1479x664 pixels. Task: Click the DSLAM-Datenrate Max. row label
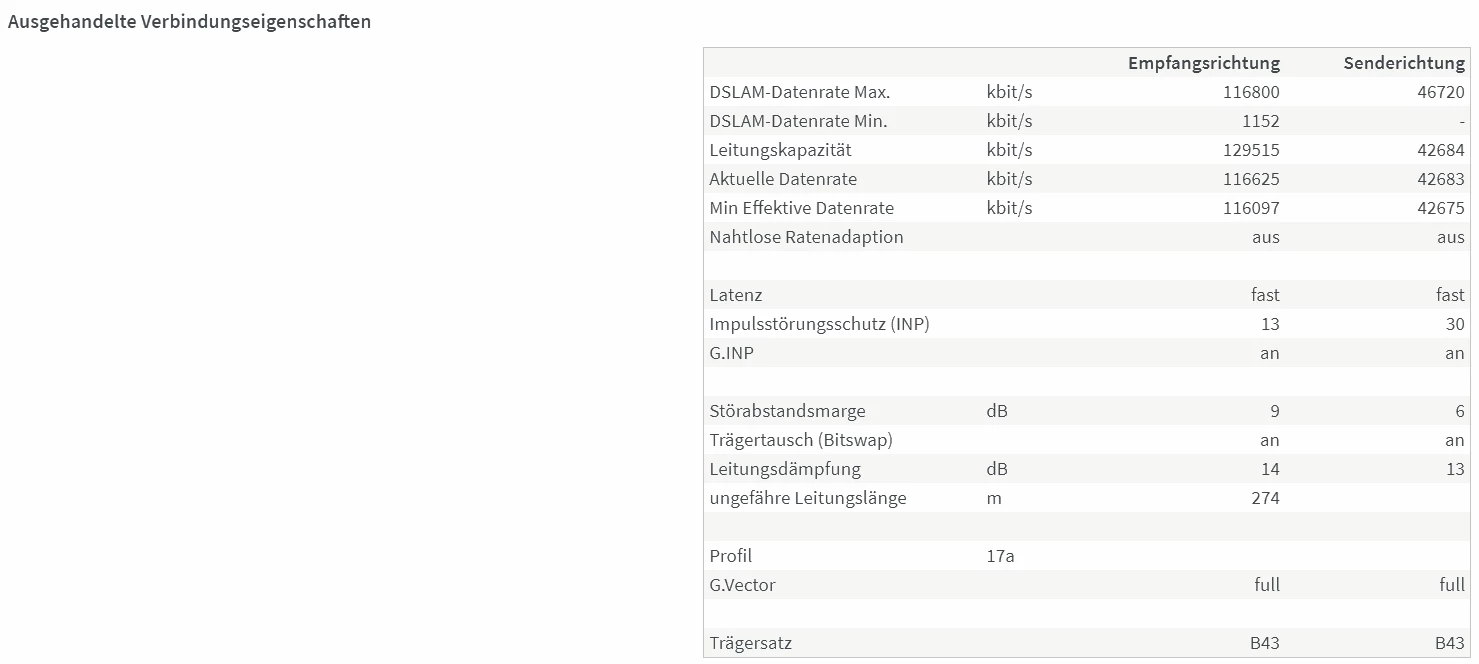pos(799,92)
